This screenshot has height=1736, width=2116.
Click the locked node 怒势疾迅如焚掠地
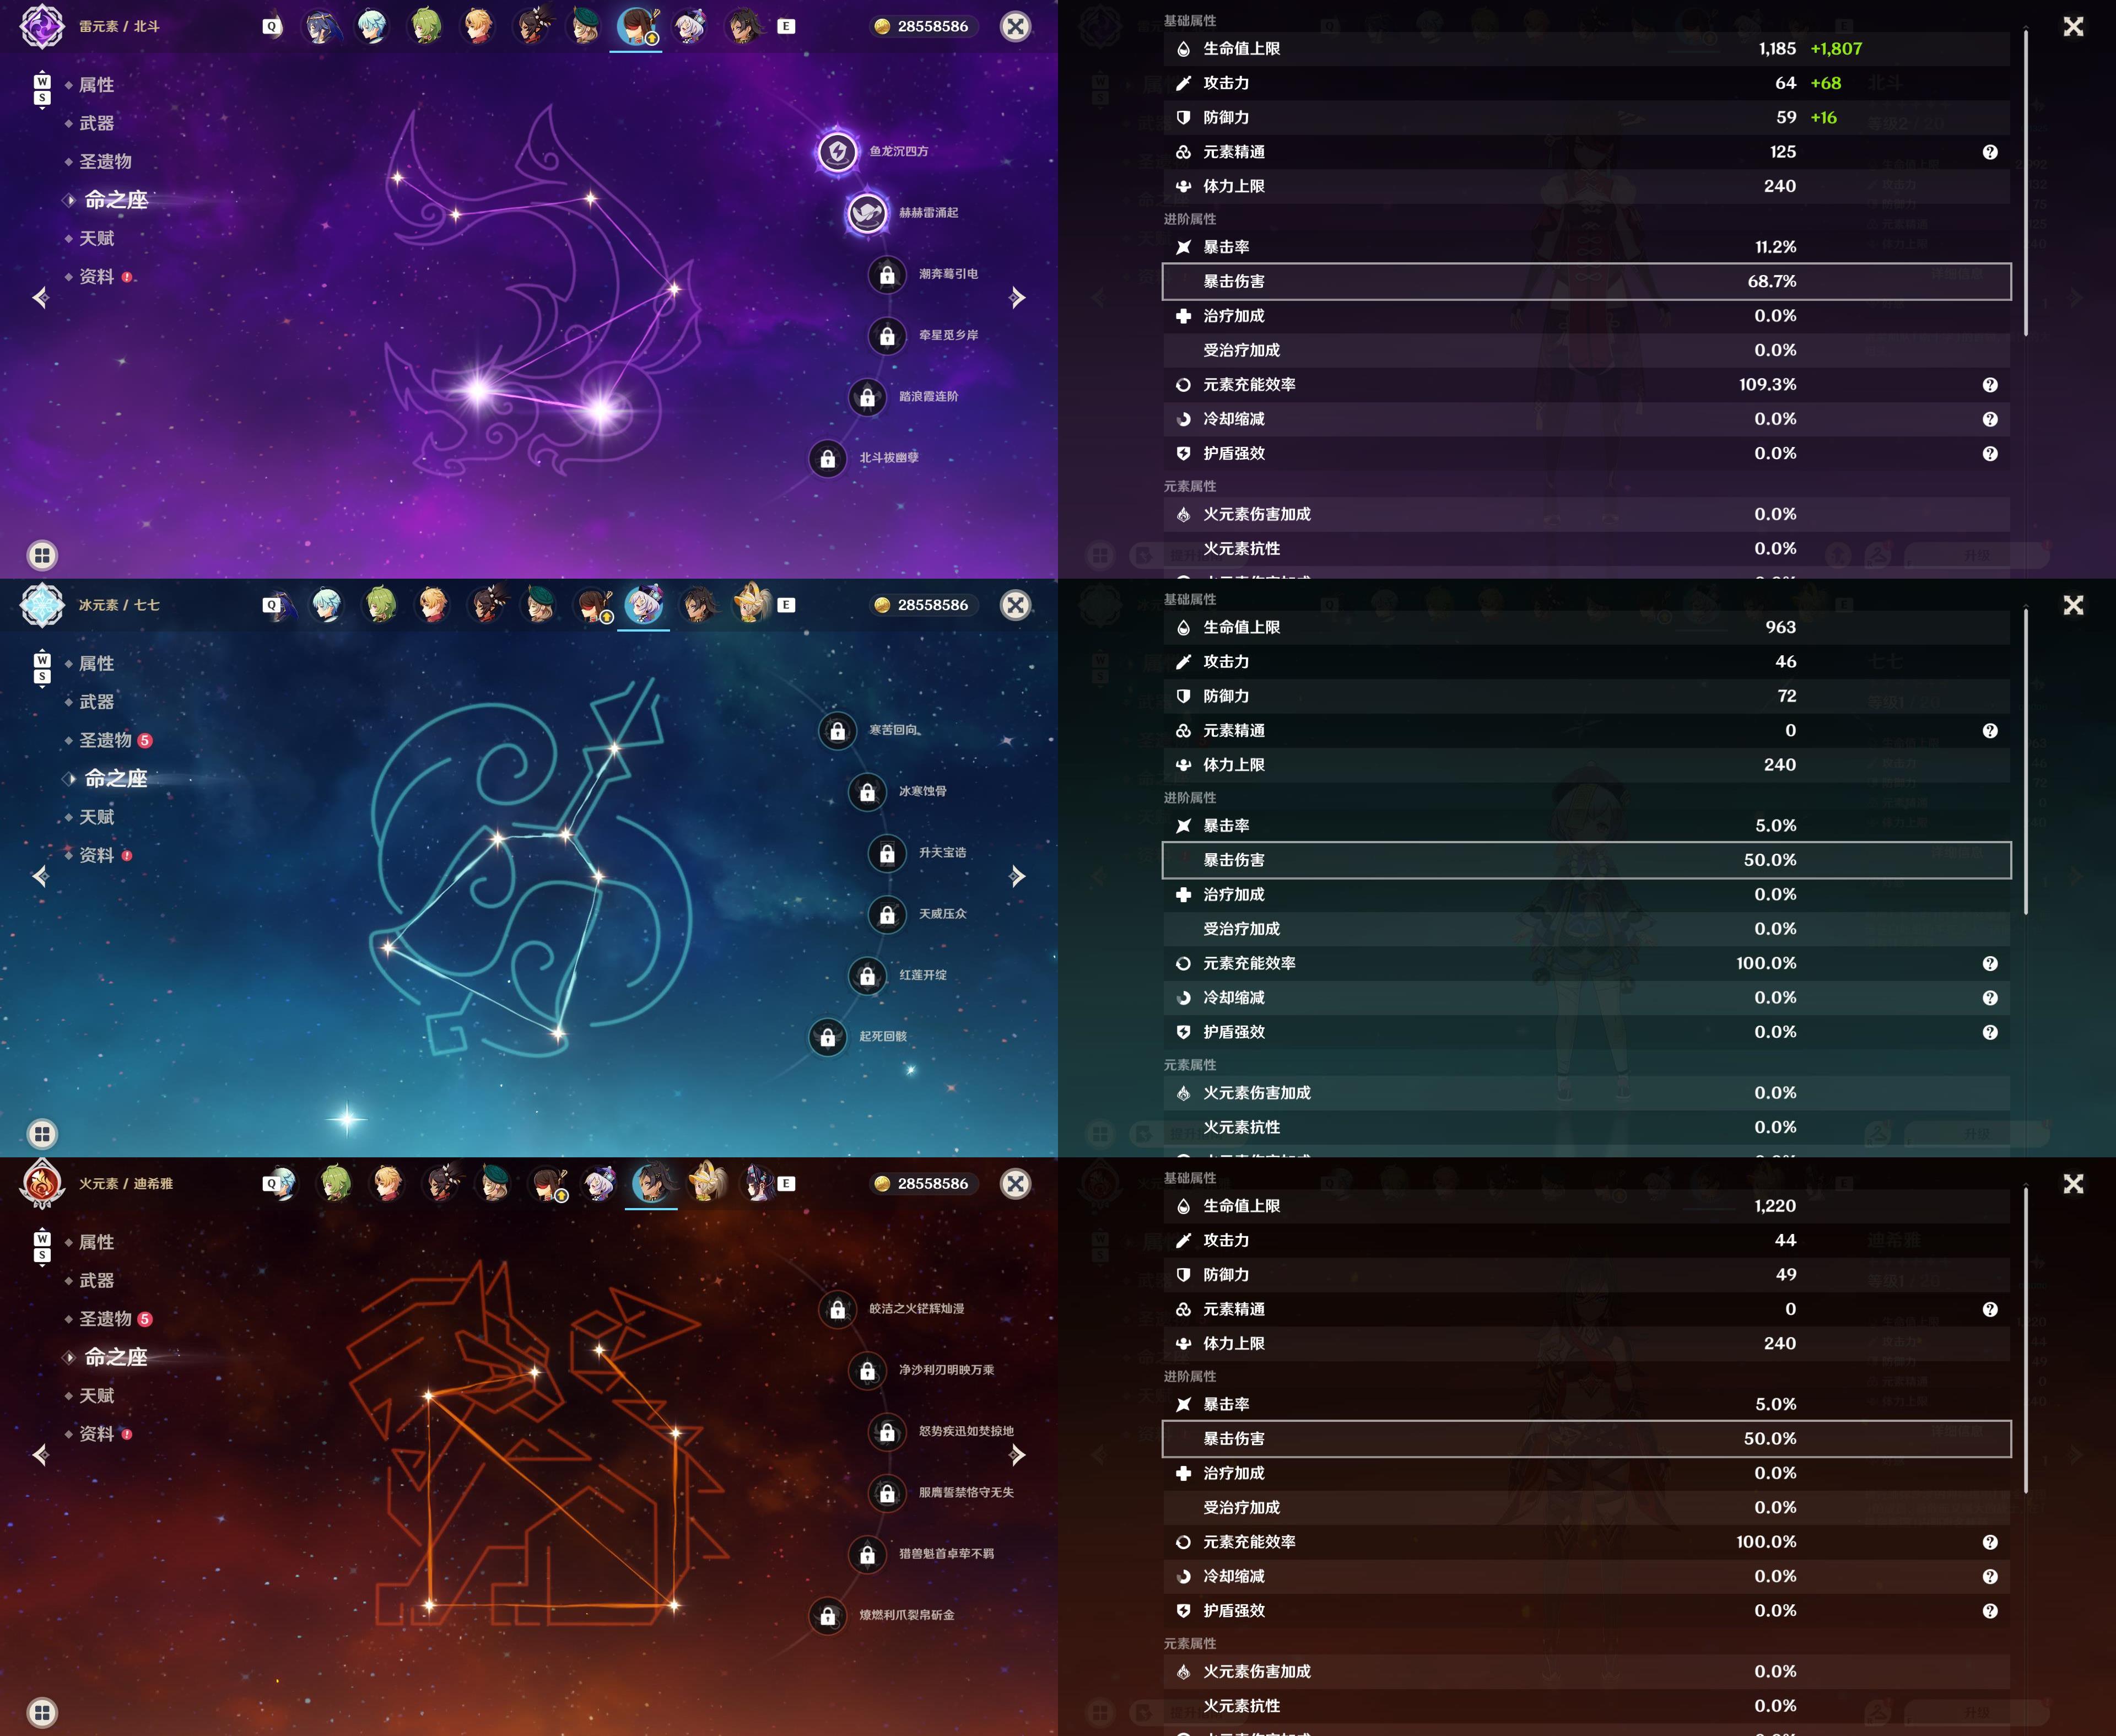887,1432
